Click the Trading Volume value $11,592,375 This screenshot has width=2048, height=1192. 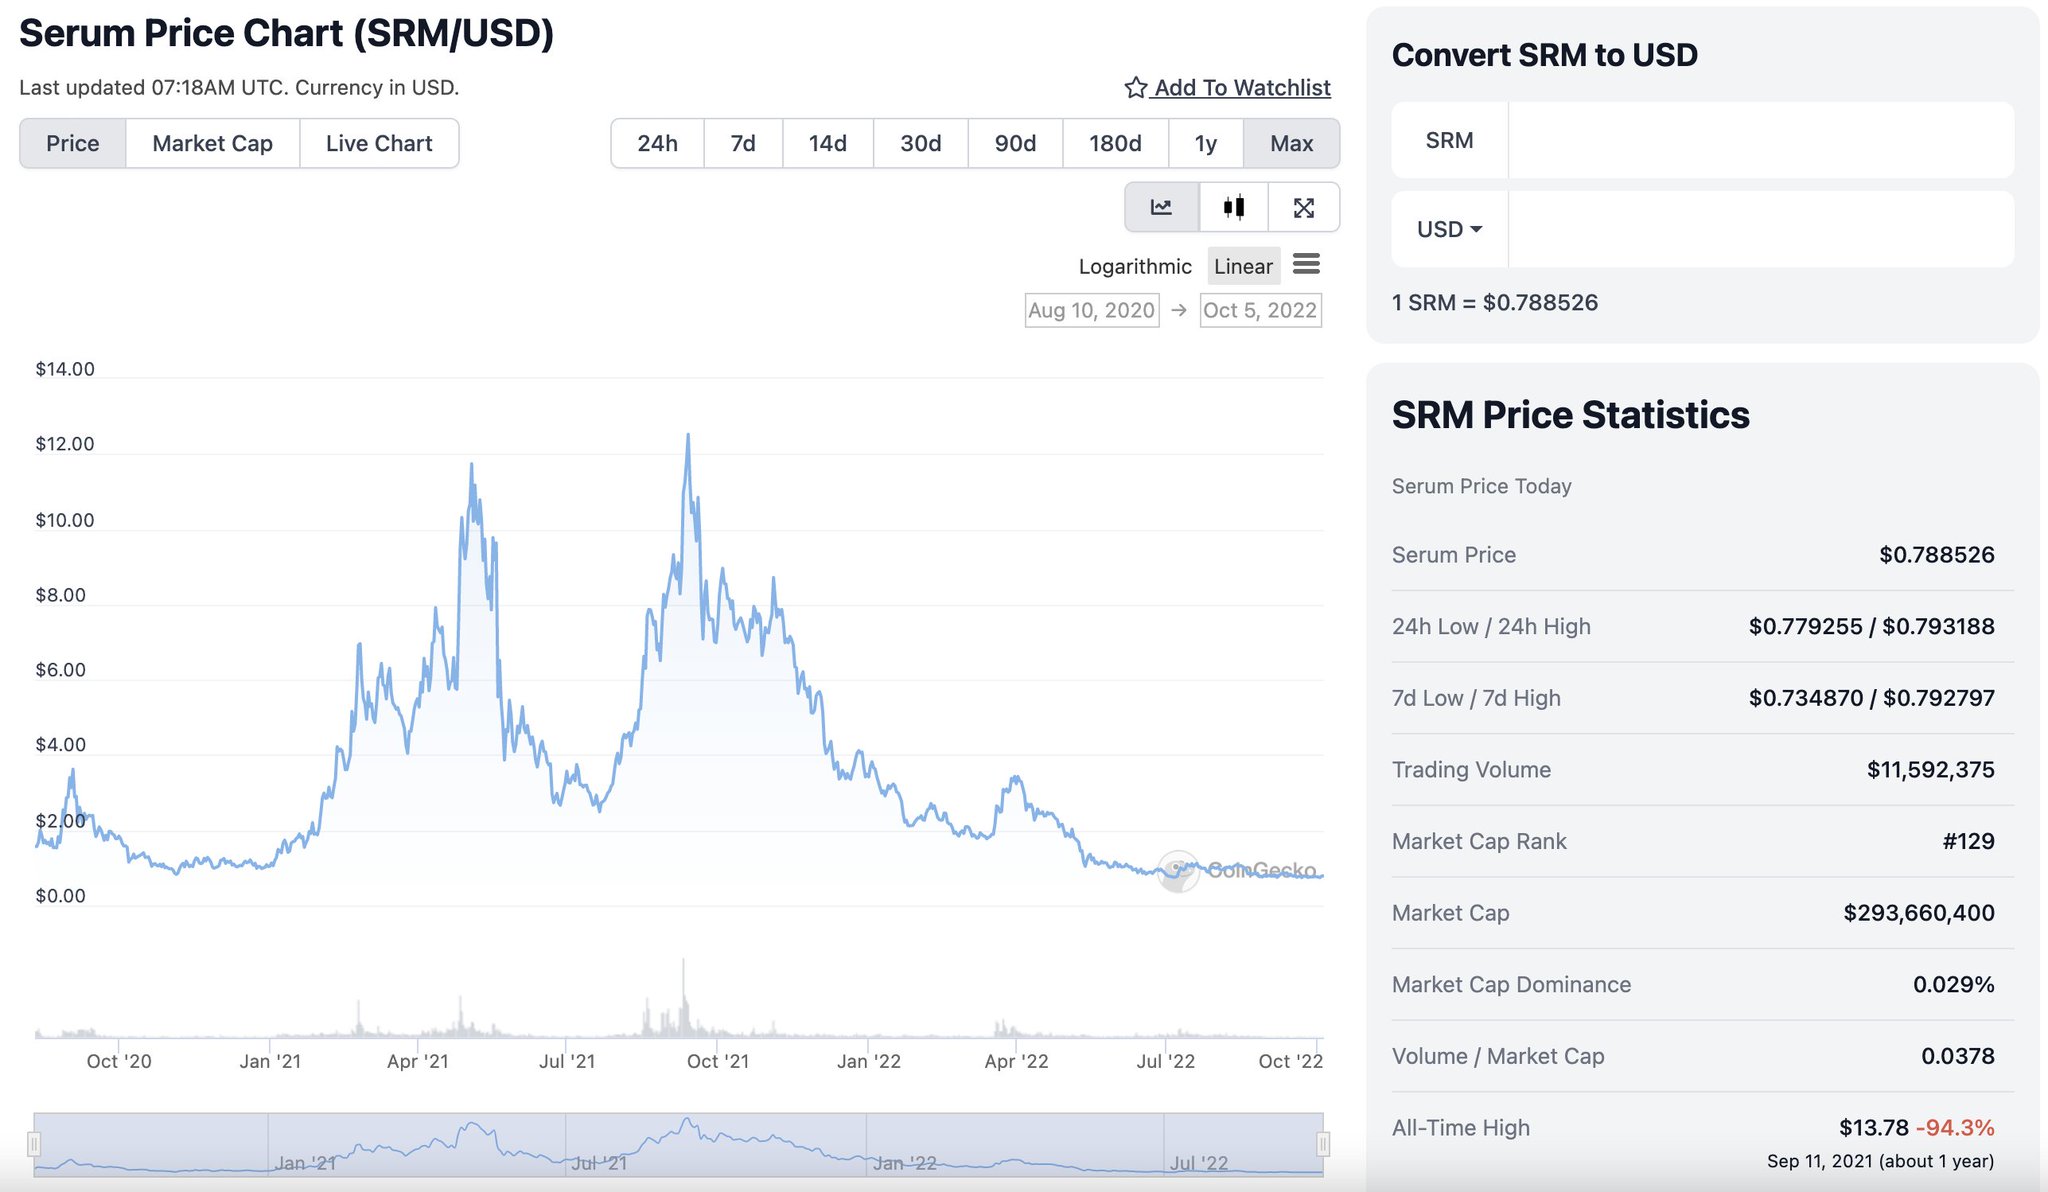[x=1930, y=770]
